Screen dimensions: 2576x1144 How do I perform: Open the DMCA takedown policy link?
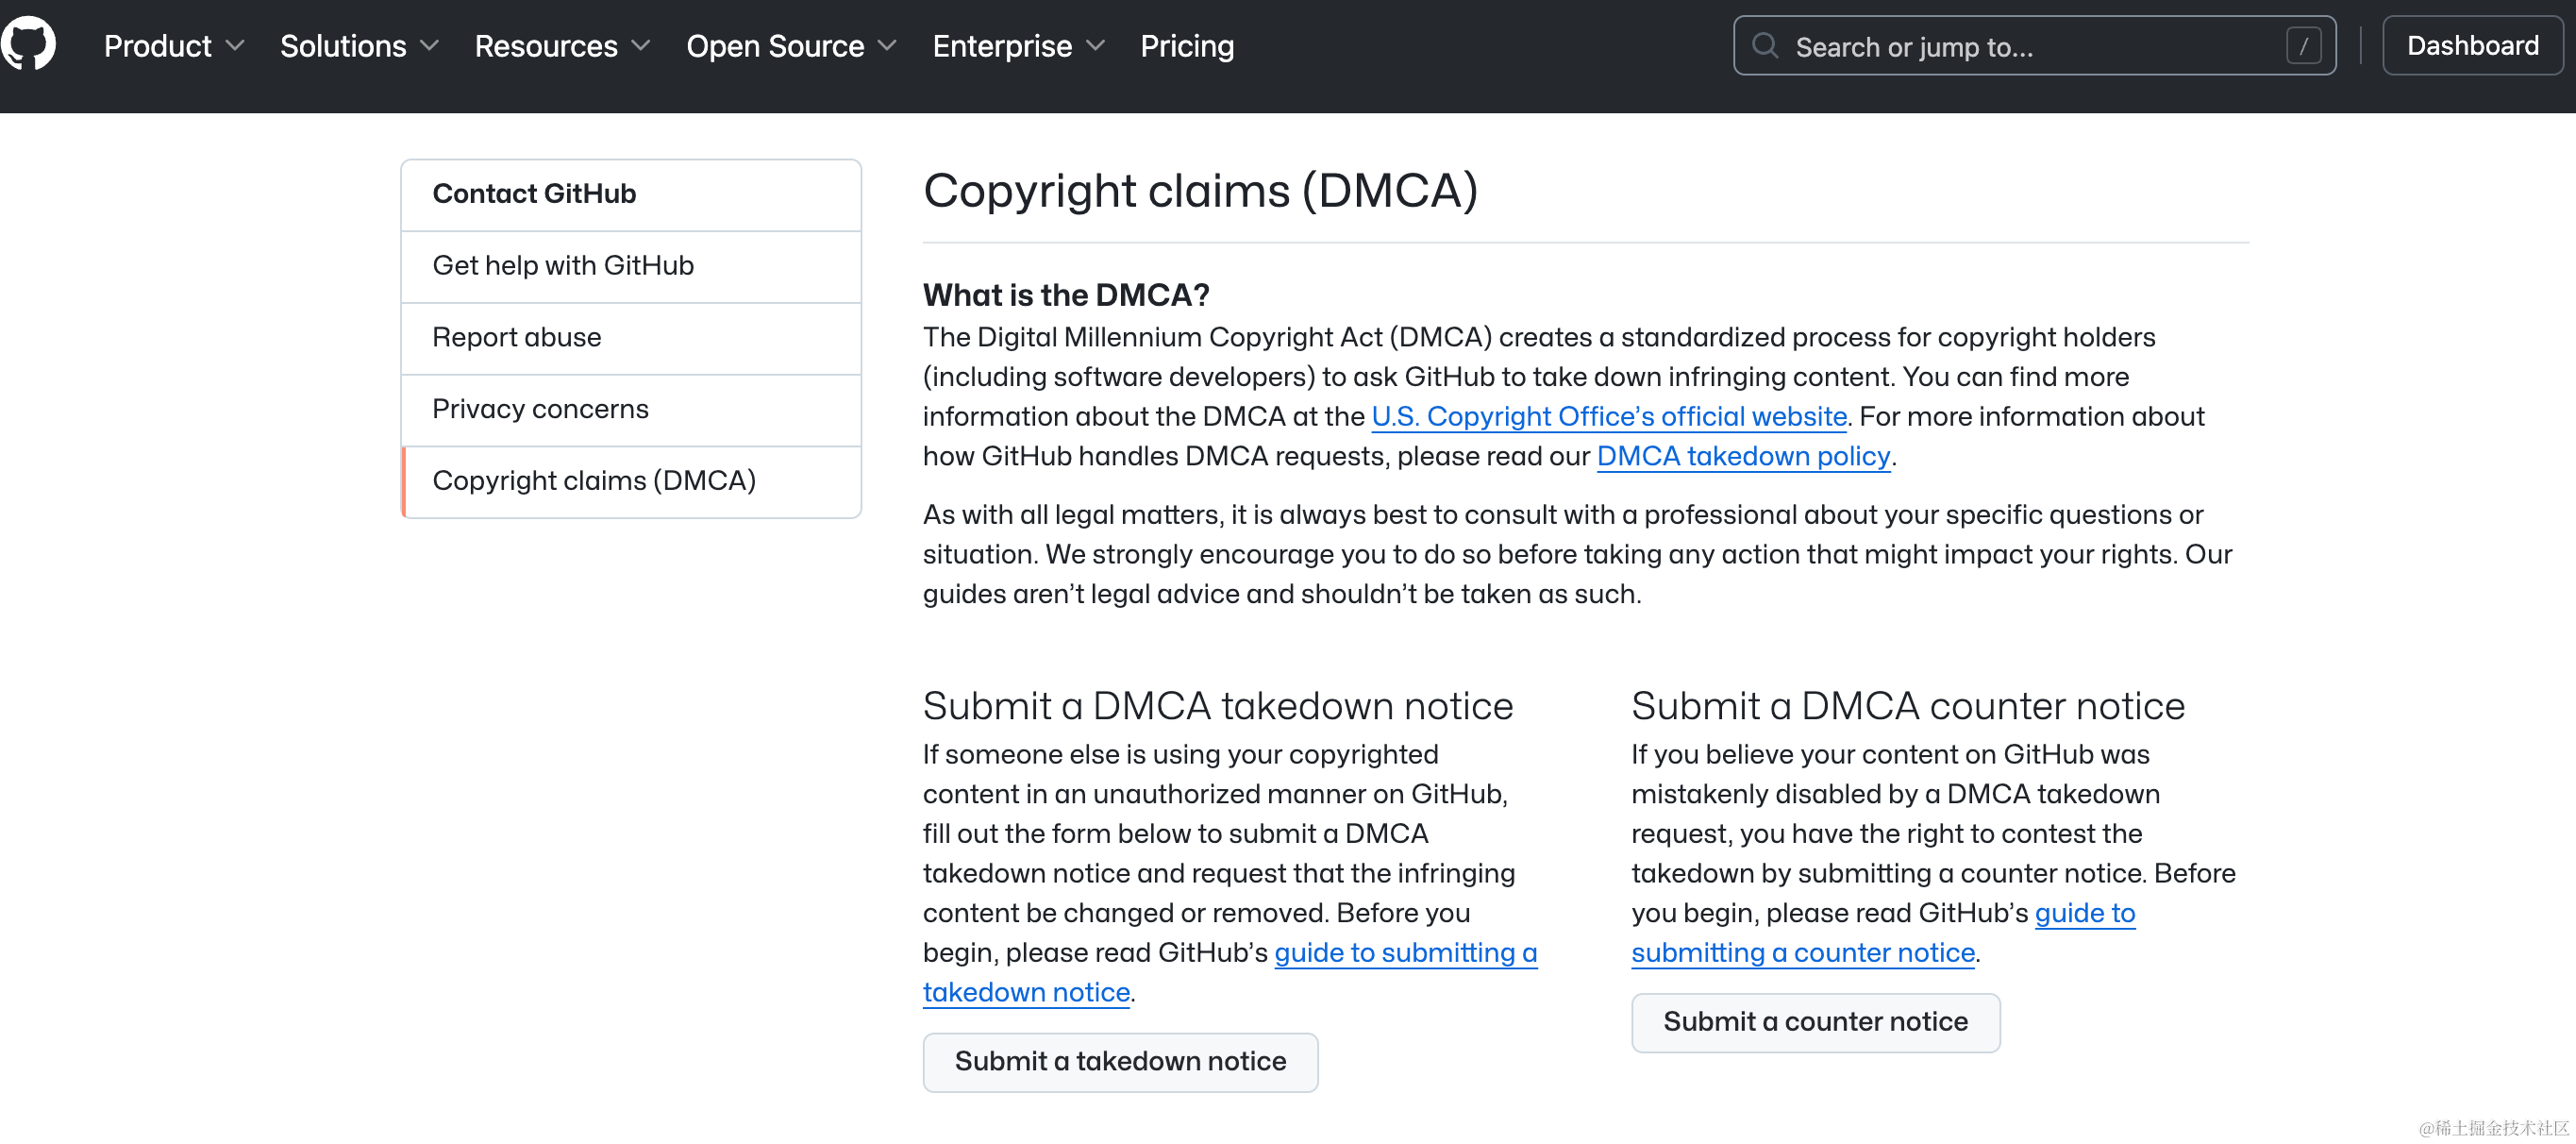point(1743,457)
